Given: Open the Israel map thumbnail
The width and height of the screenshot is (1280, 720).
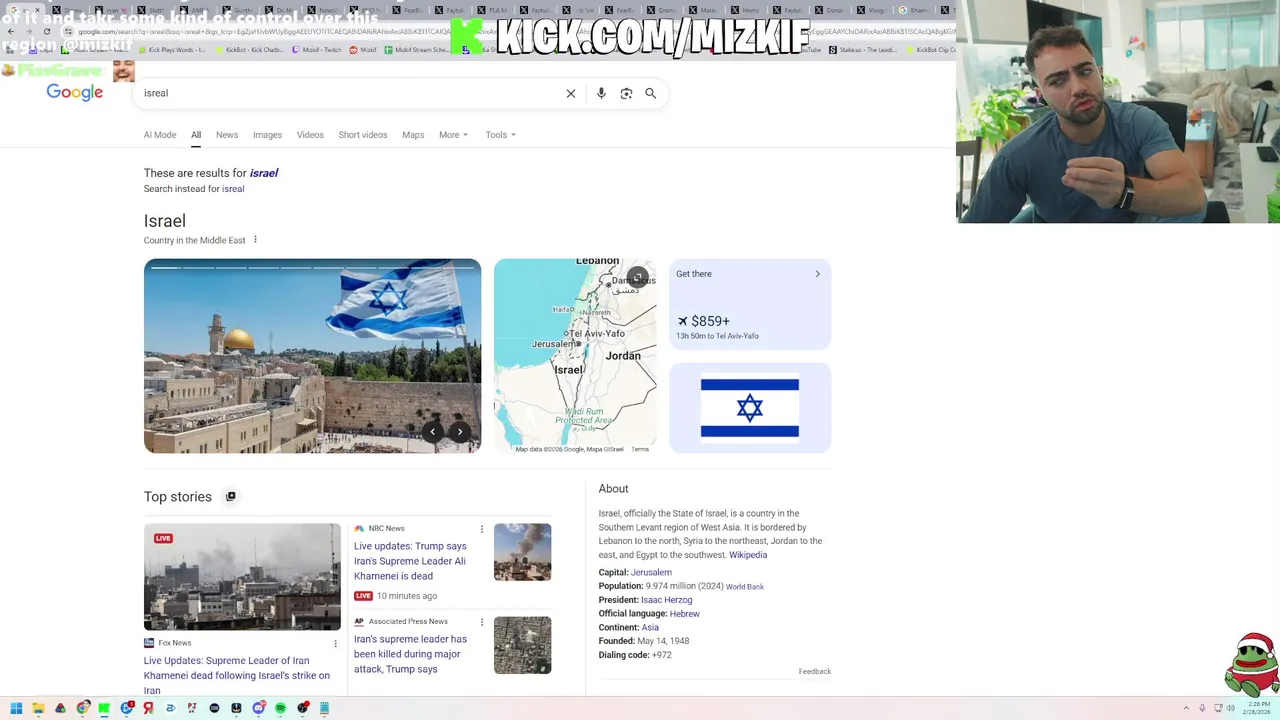Looking at the screenshot, I should pos(575,356).
